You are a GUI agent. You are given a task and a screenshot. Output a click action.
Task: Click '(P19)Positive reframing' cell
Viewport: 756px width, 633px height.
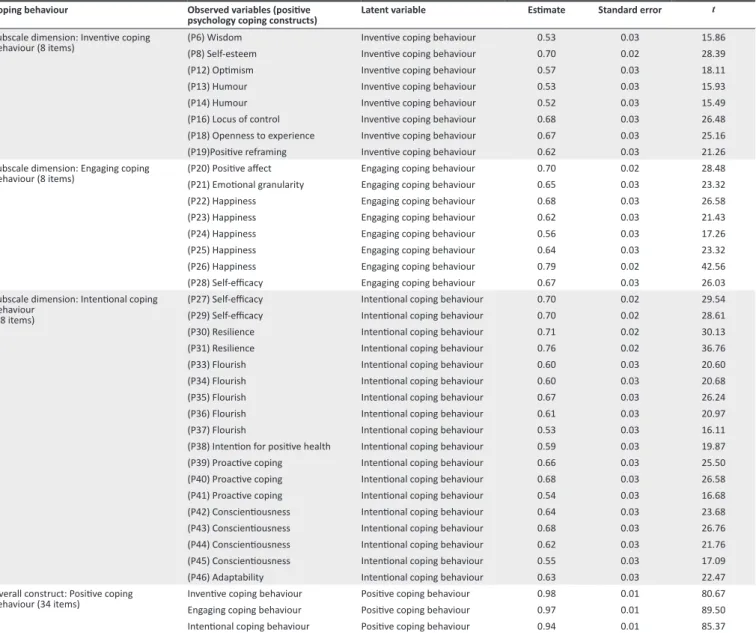[x=237, y=152]
